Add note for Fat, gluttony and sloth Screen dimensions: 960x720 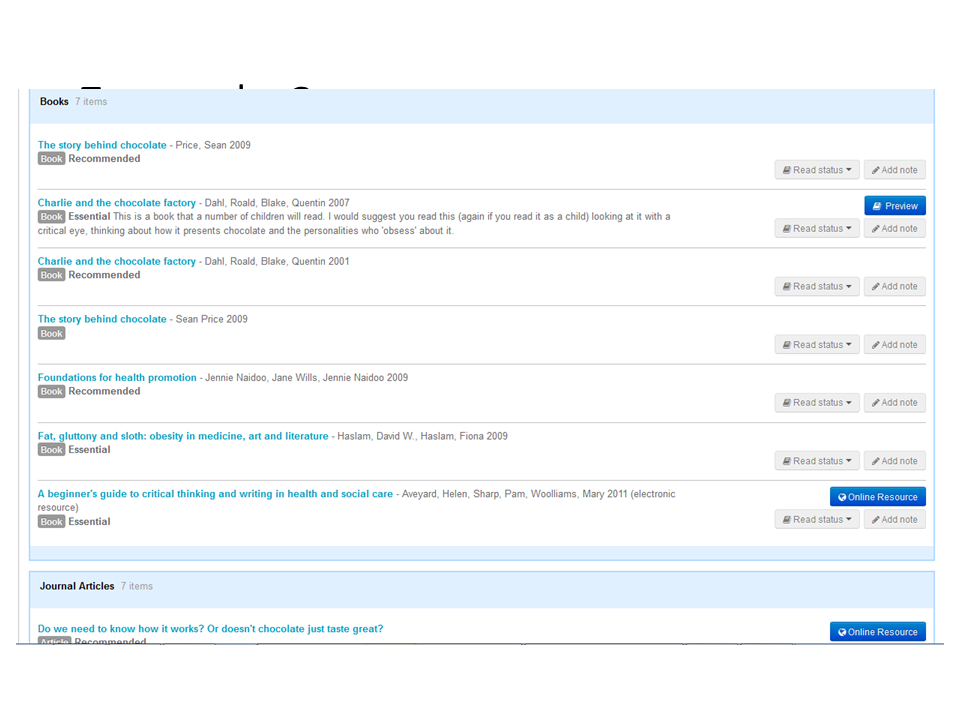tap(894, 461)
